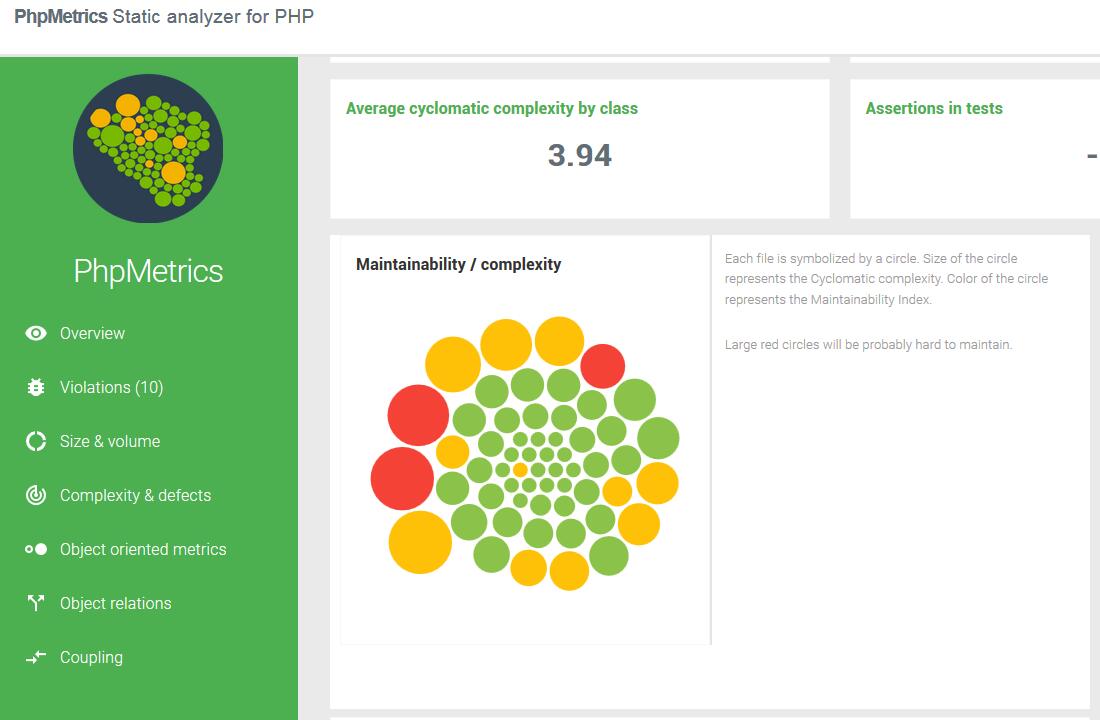Click the Complexity & defects radar icon
The image size is (1100, 720).
[36, 495]
